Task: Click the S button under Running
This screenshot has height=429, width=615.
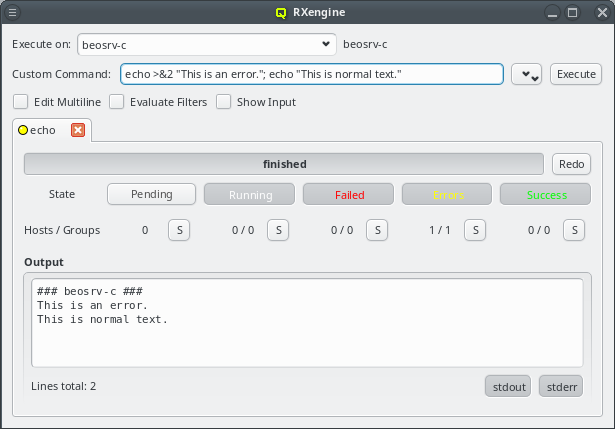Action: click(279, 230)
